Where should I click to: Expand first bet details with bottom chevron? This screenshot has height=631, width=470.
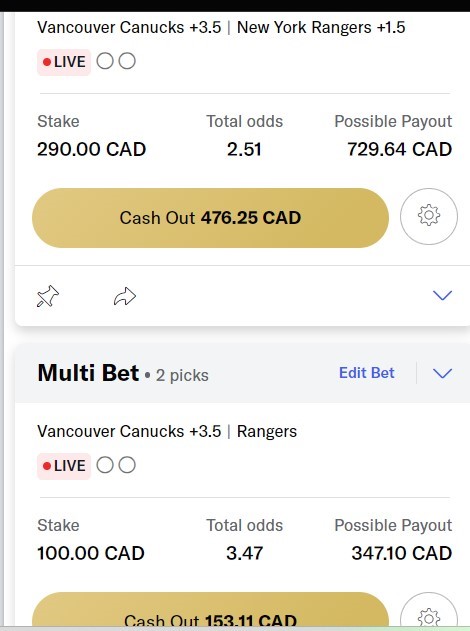click(442, 295)
